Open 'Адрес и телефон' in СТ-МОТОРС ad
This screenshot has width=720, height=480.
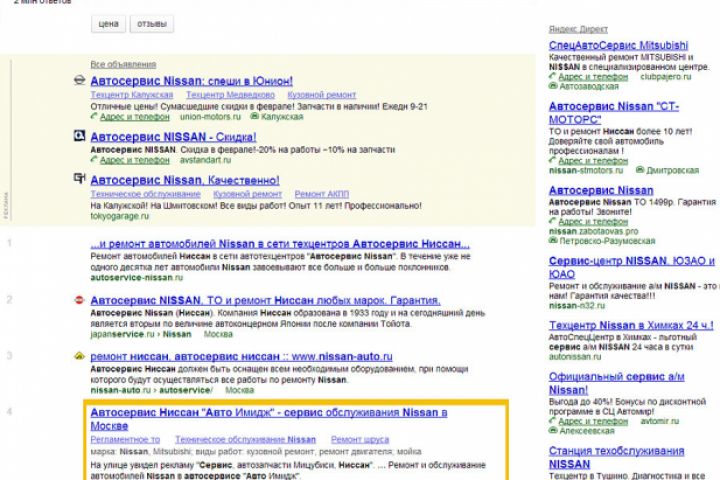coord(593,161)
